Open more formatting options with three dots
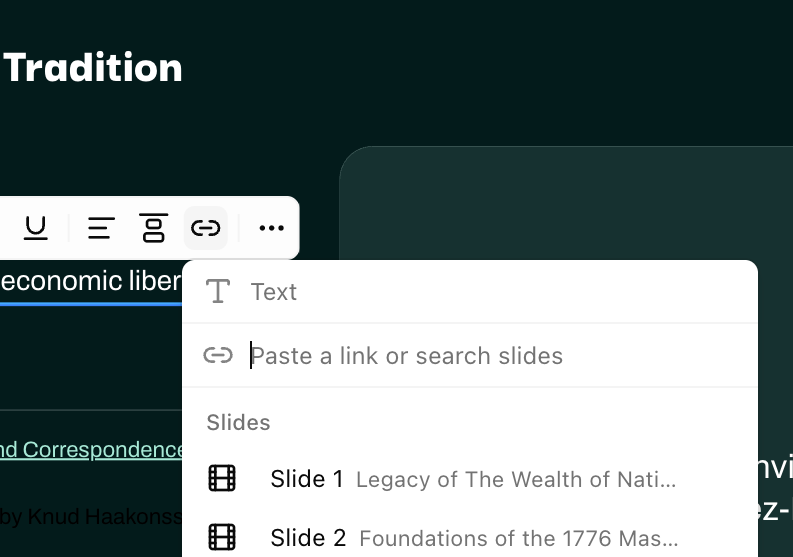 point(271,228)
